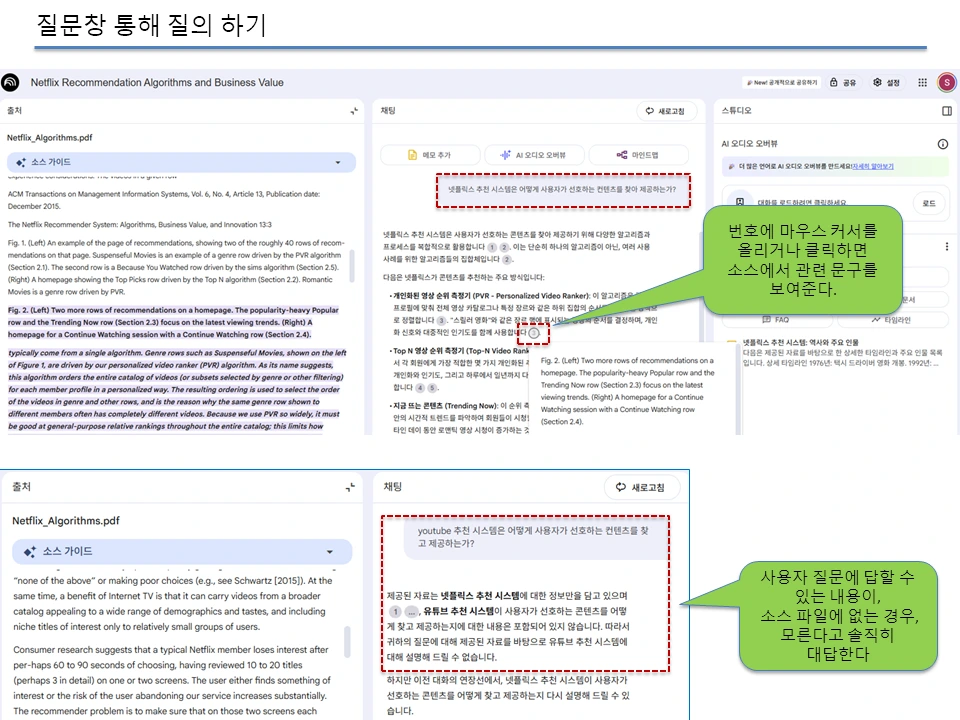Click citation 4 after 합니다 in chat
The image size is (960, 720).
click(420, 388)
